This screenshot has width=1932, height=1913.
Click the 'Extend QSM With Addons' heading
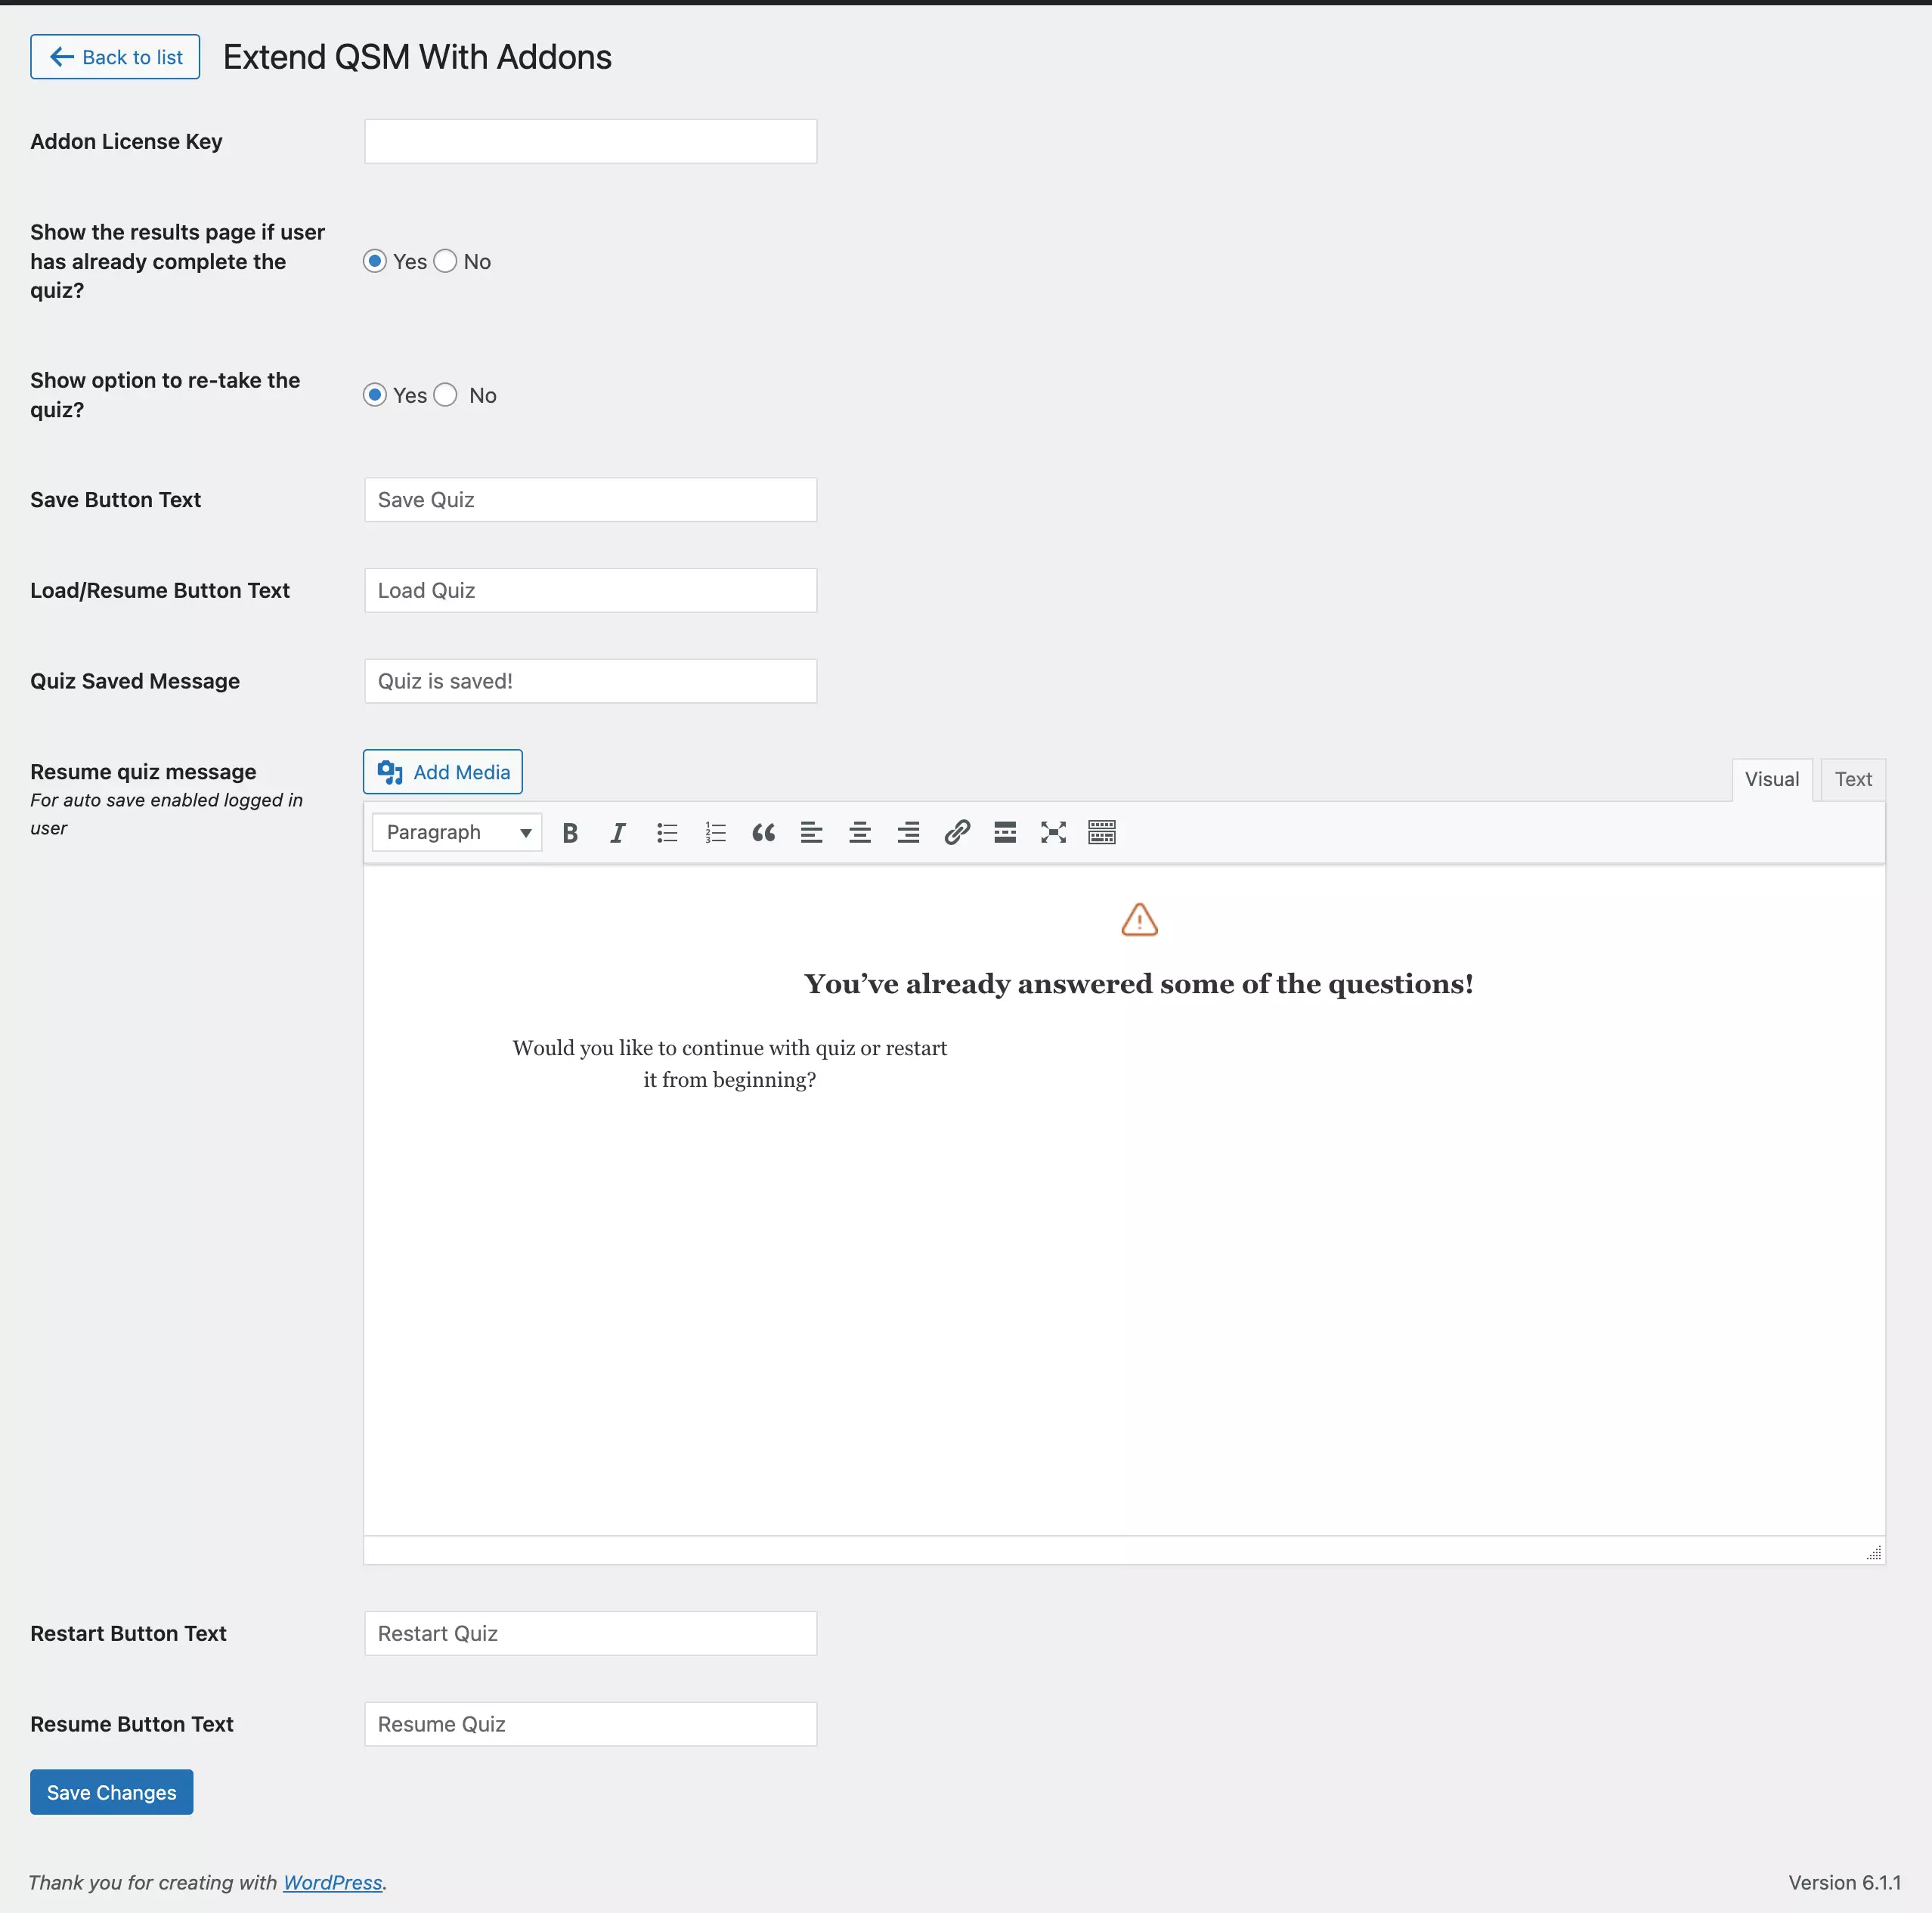[417, 57]
